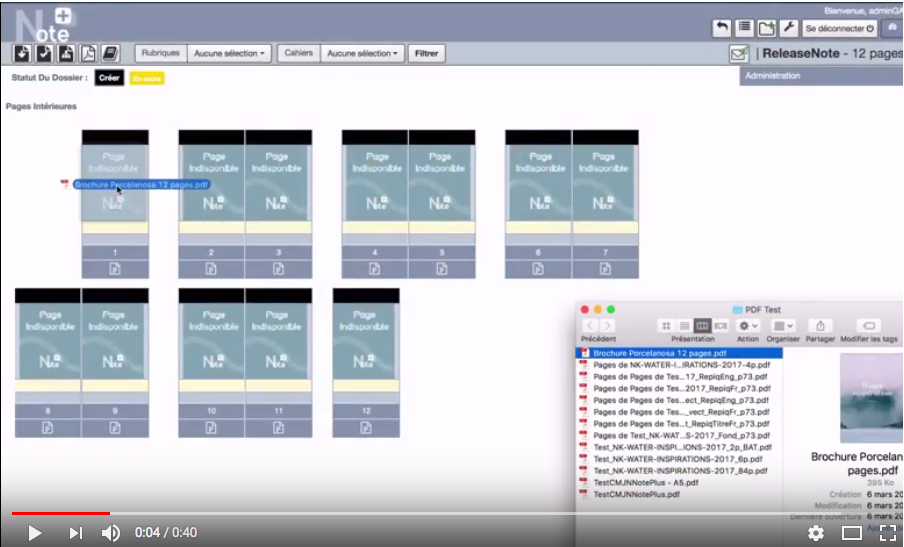Click the book icon in toolbar

(x=110, y=53)
